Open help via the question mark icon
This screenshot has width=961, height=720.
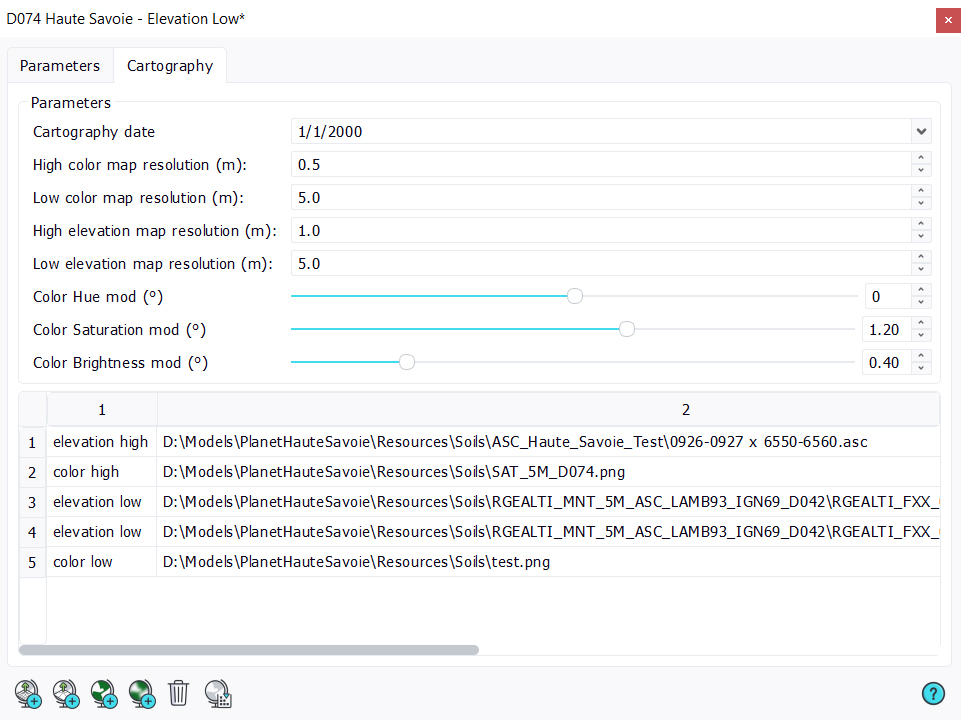click(x=933, y=693)
